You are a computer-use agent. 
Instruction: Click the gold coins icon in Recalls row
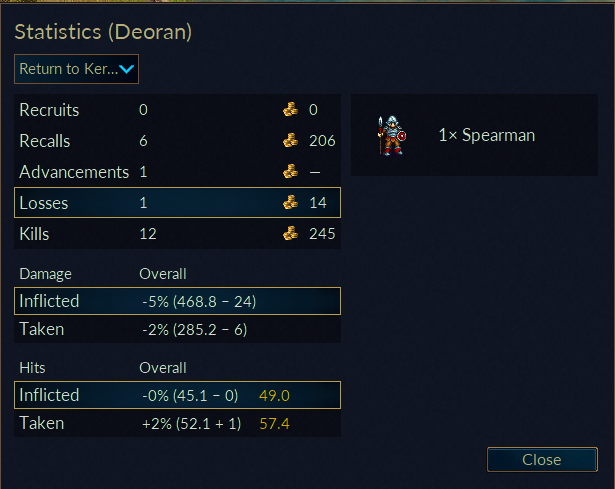point(290,140)
